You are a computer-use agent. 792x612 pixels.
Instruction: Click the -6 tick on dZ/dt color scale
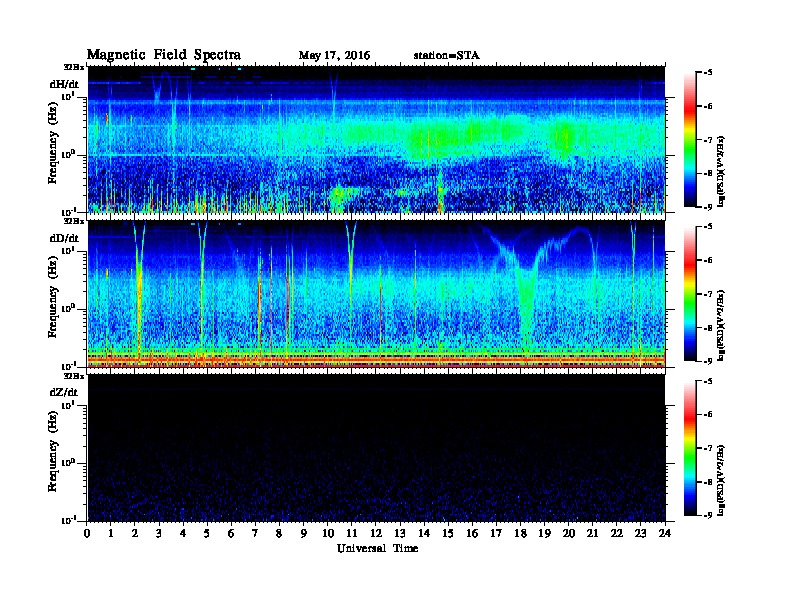708,414
